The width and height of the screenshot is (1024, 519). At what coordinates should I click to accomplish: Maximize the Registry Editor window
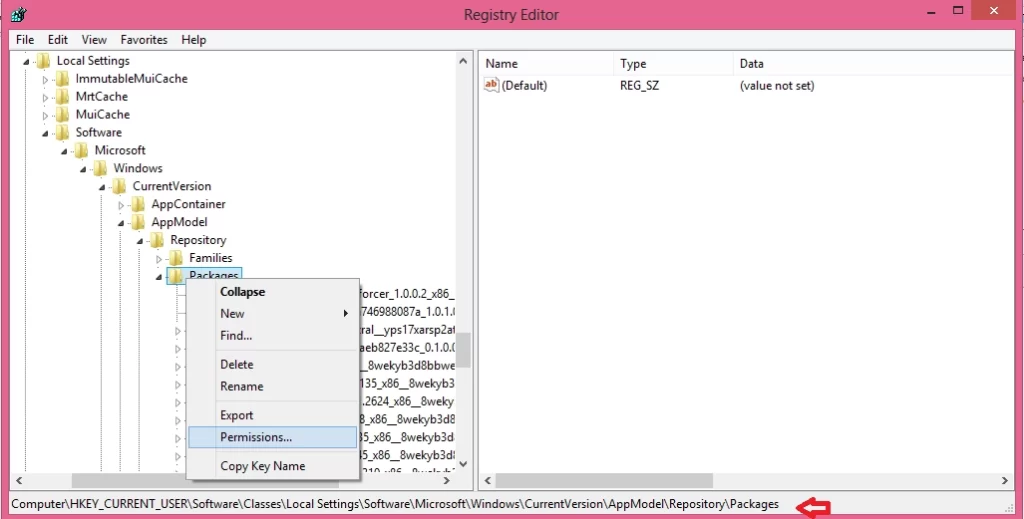(x=958, y=10)
